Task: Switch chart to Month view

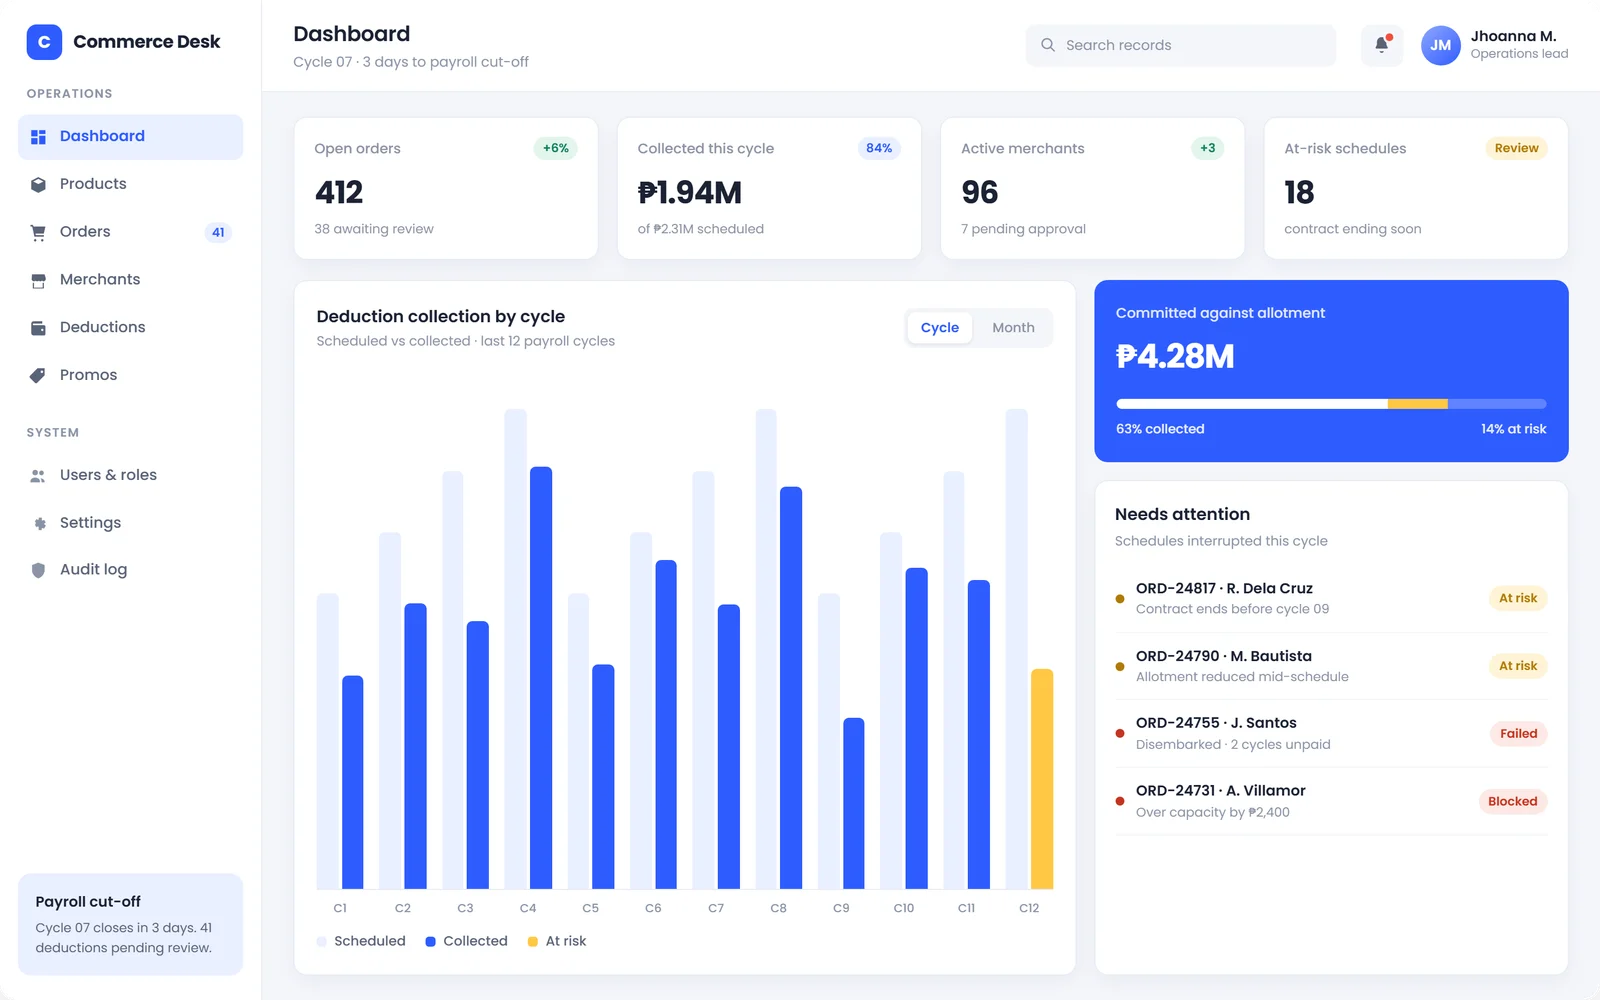Action: coord(1013,328)
